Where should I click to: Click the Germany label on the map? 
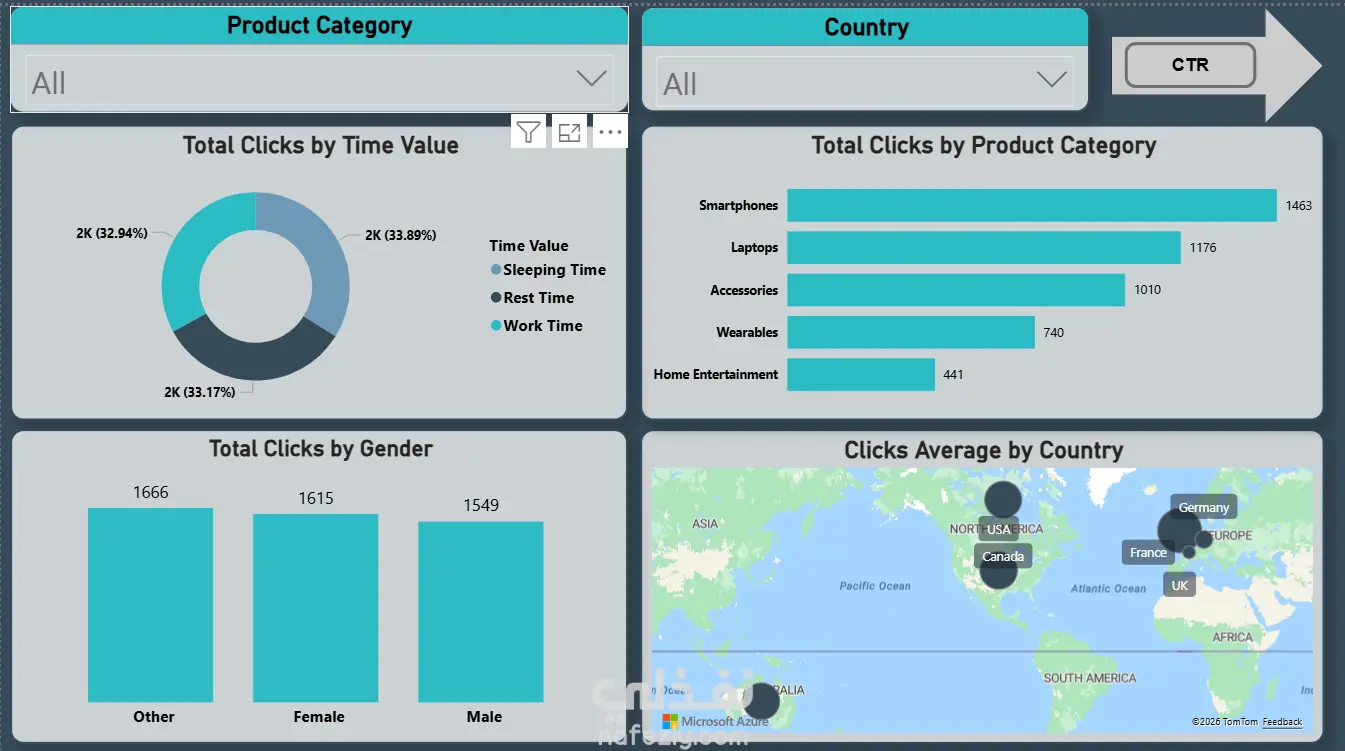tap(1204, 508)
